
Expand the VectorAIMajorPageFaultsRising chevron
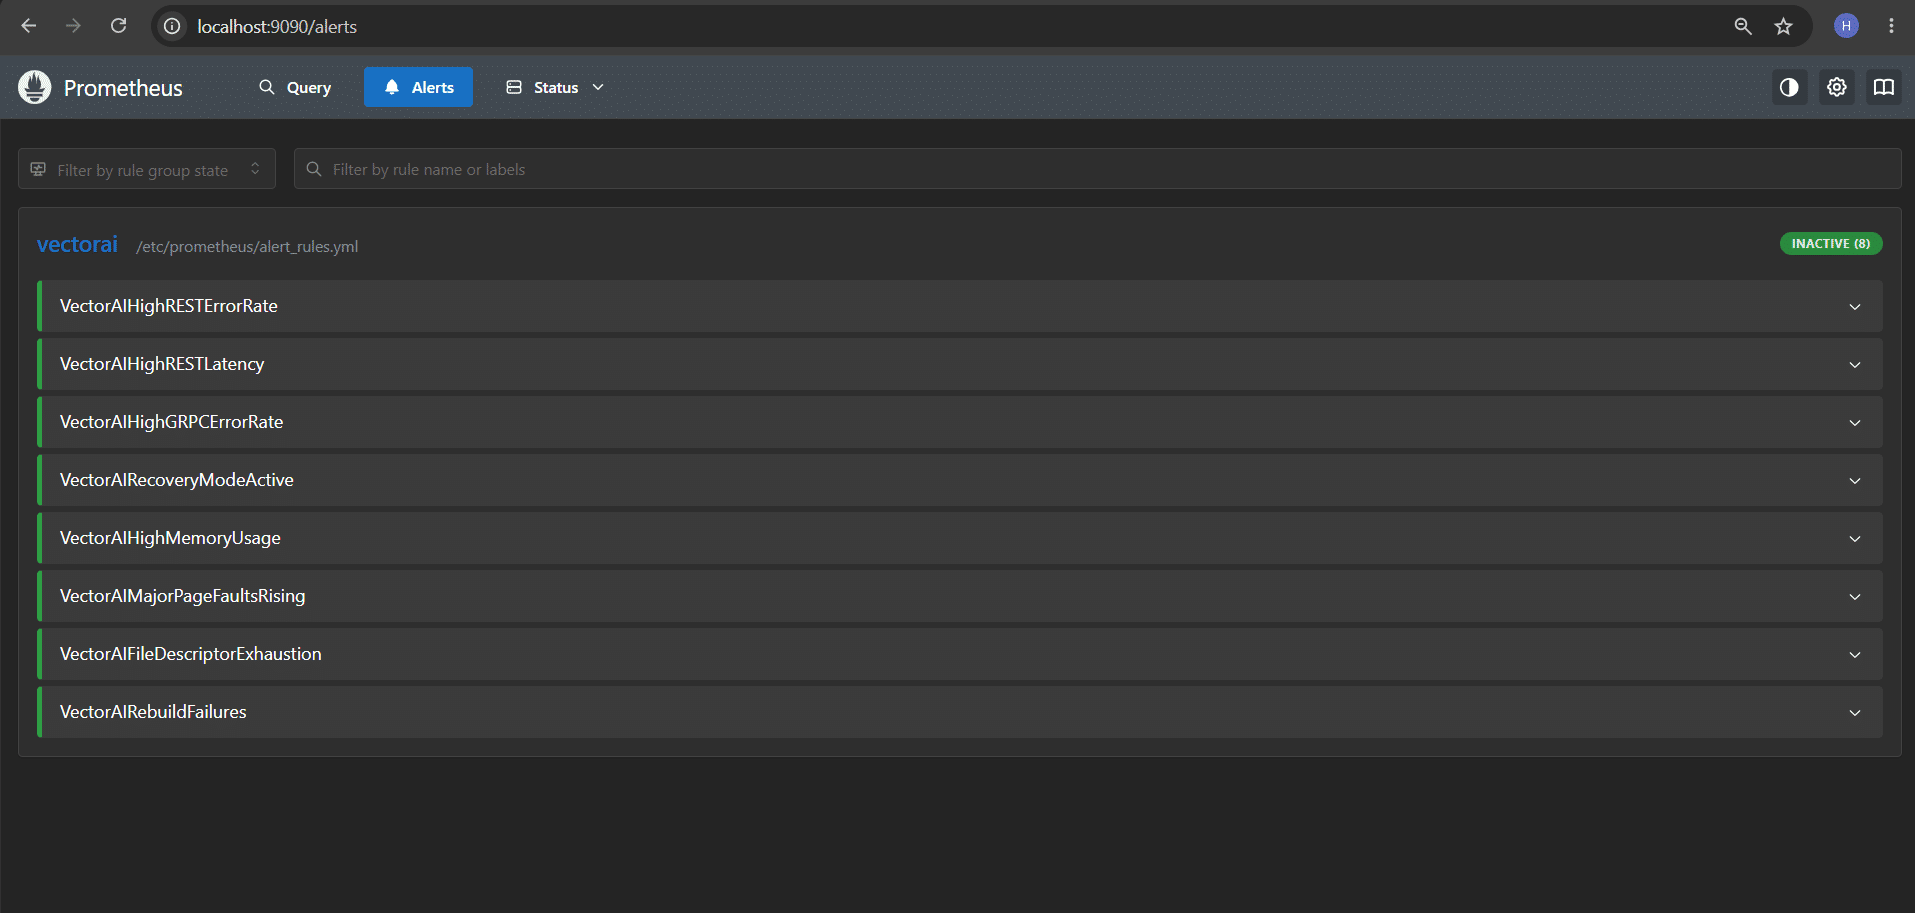1855,597
